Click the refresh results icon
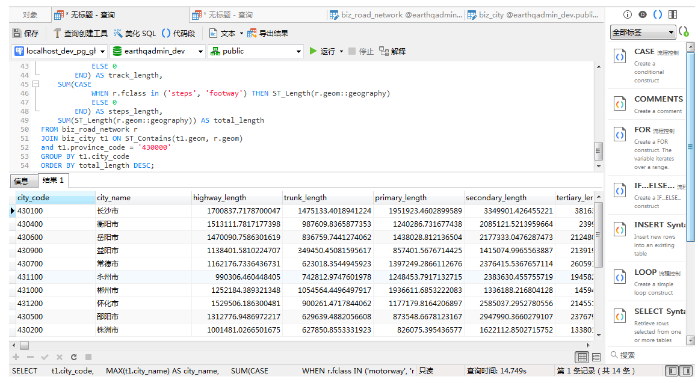 tap(74, 357)
